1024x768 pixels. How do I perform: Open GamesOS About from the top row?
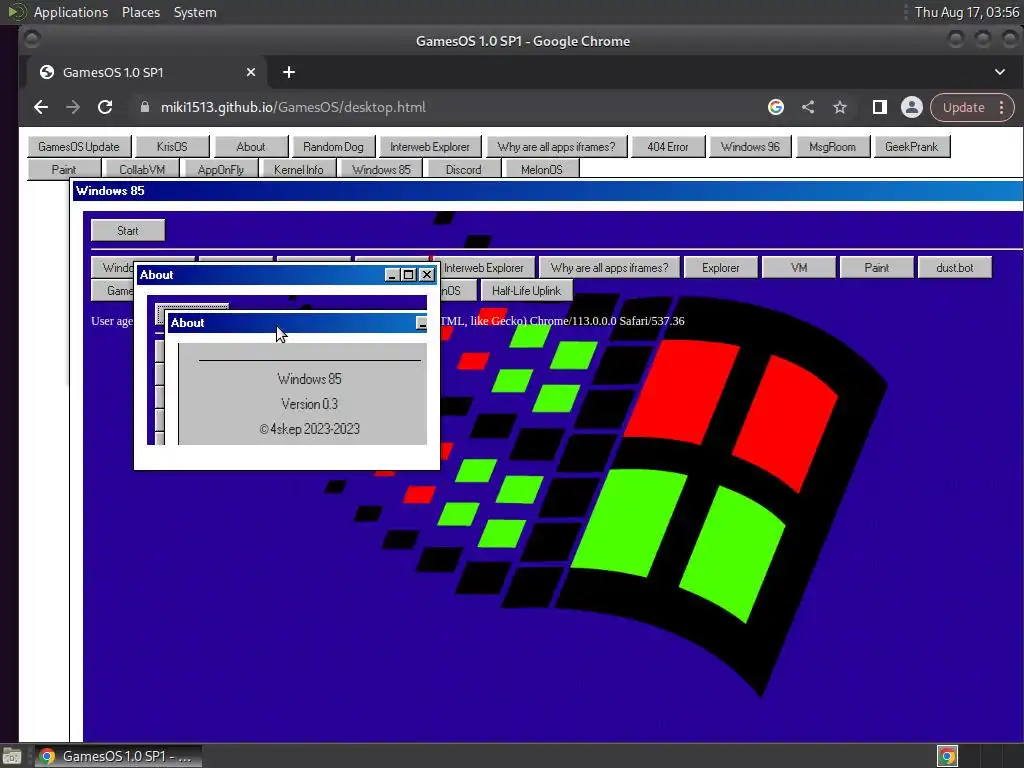click(251, 146)
